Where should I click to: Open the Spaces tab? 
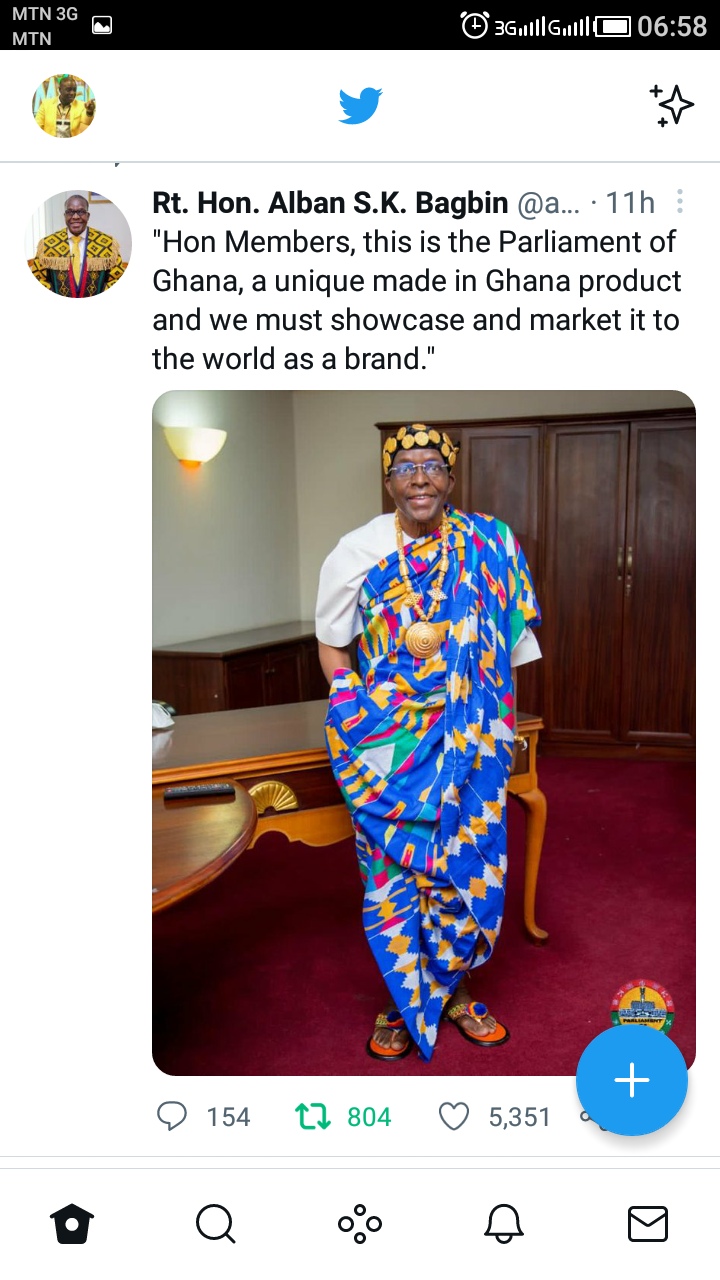pos(360,1223)
